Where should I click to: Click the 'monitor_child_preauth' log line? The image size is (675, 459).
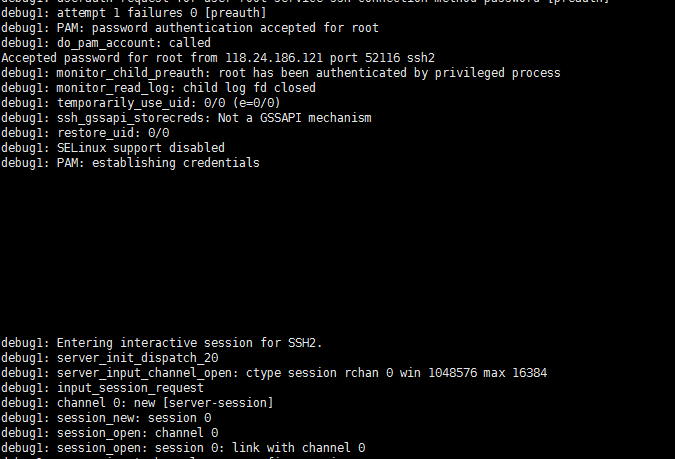tap(281, 73)
